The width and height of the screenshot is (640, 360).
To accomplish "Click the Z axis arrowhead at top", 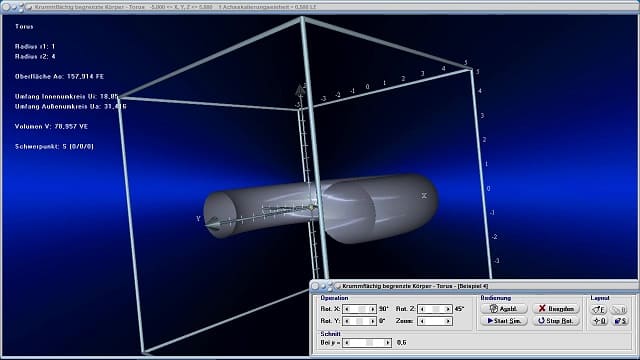I will pyautogui.click(x=300, y=89).
